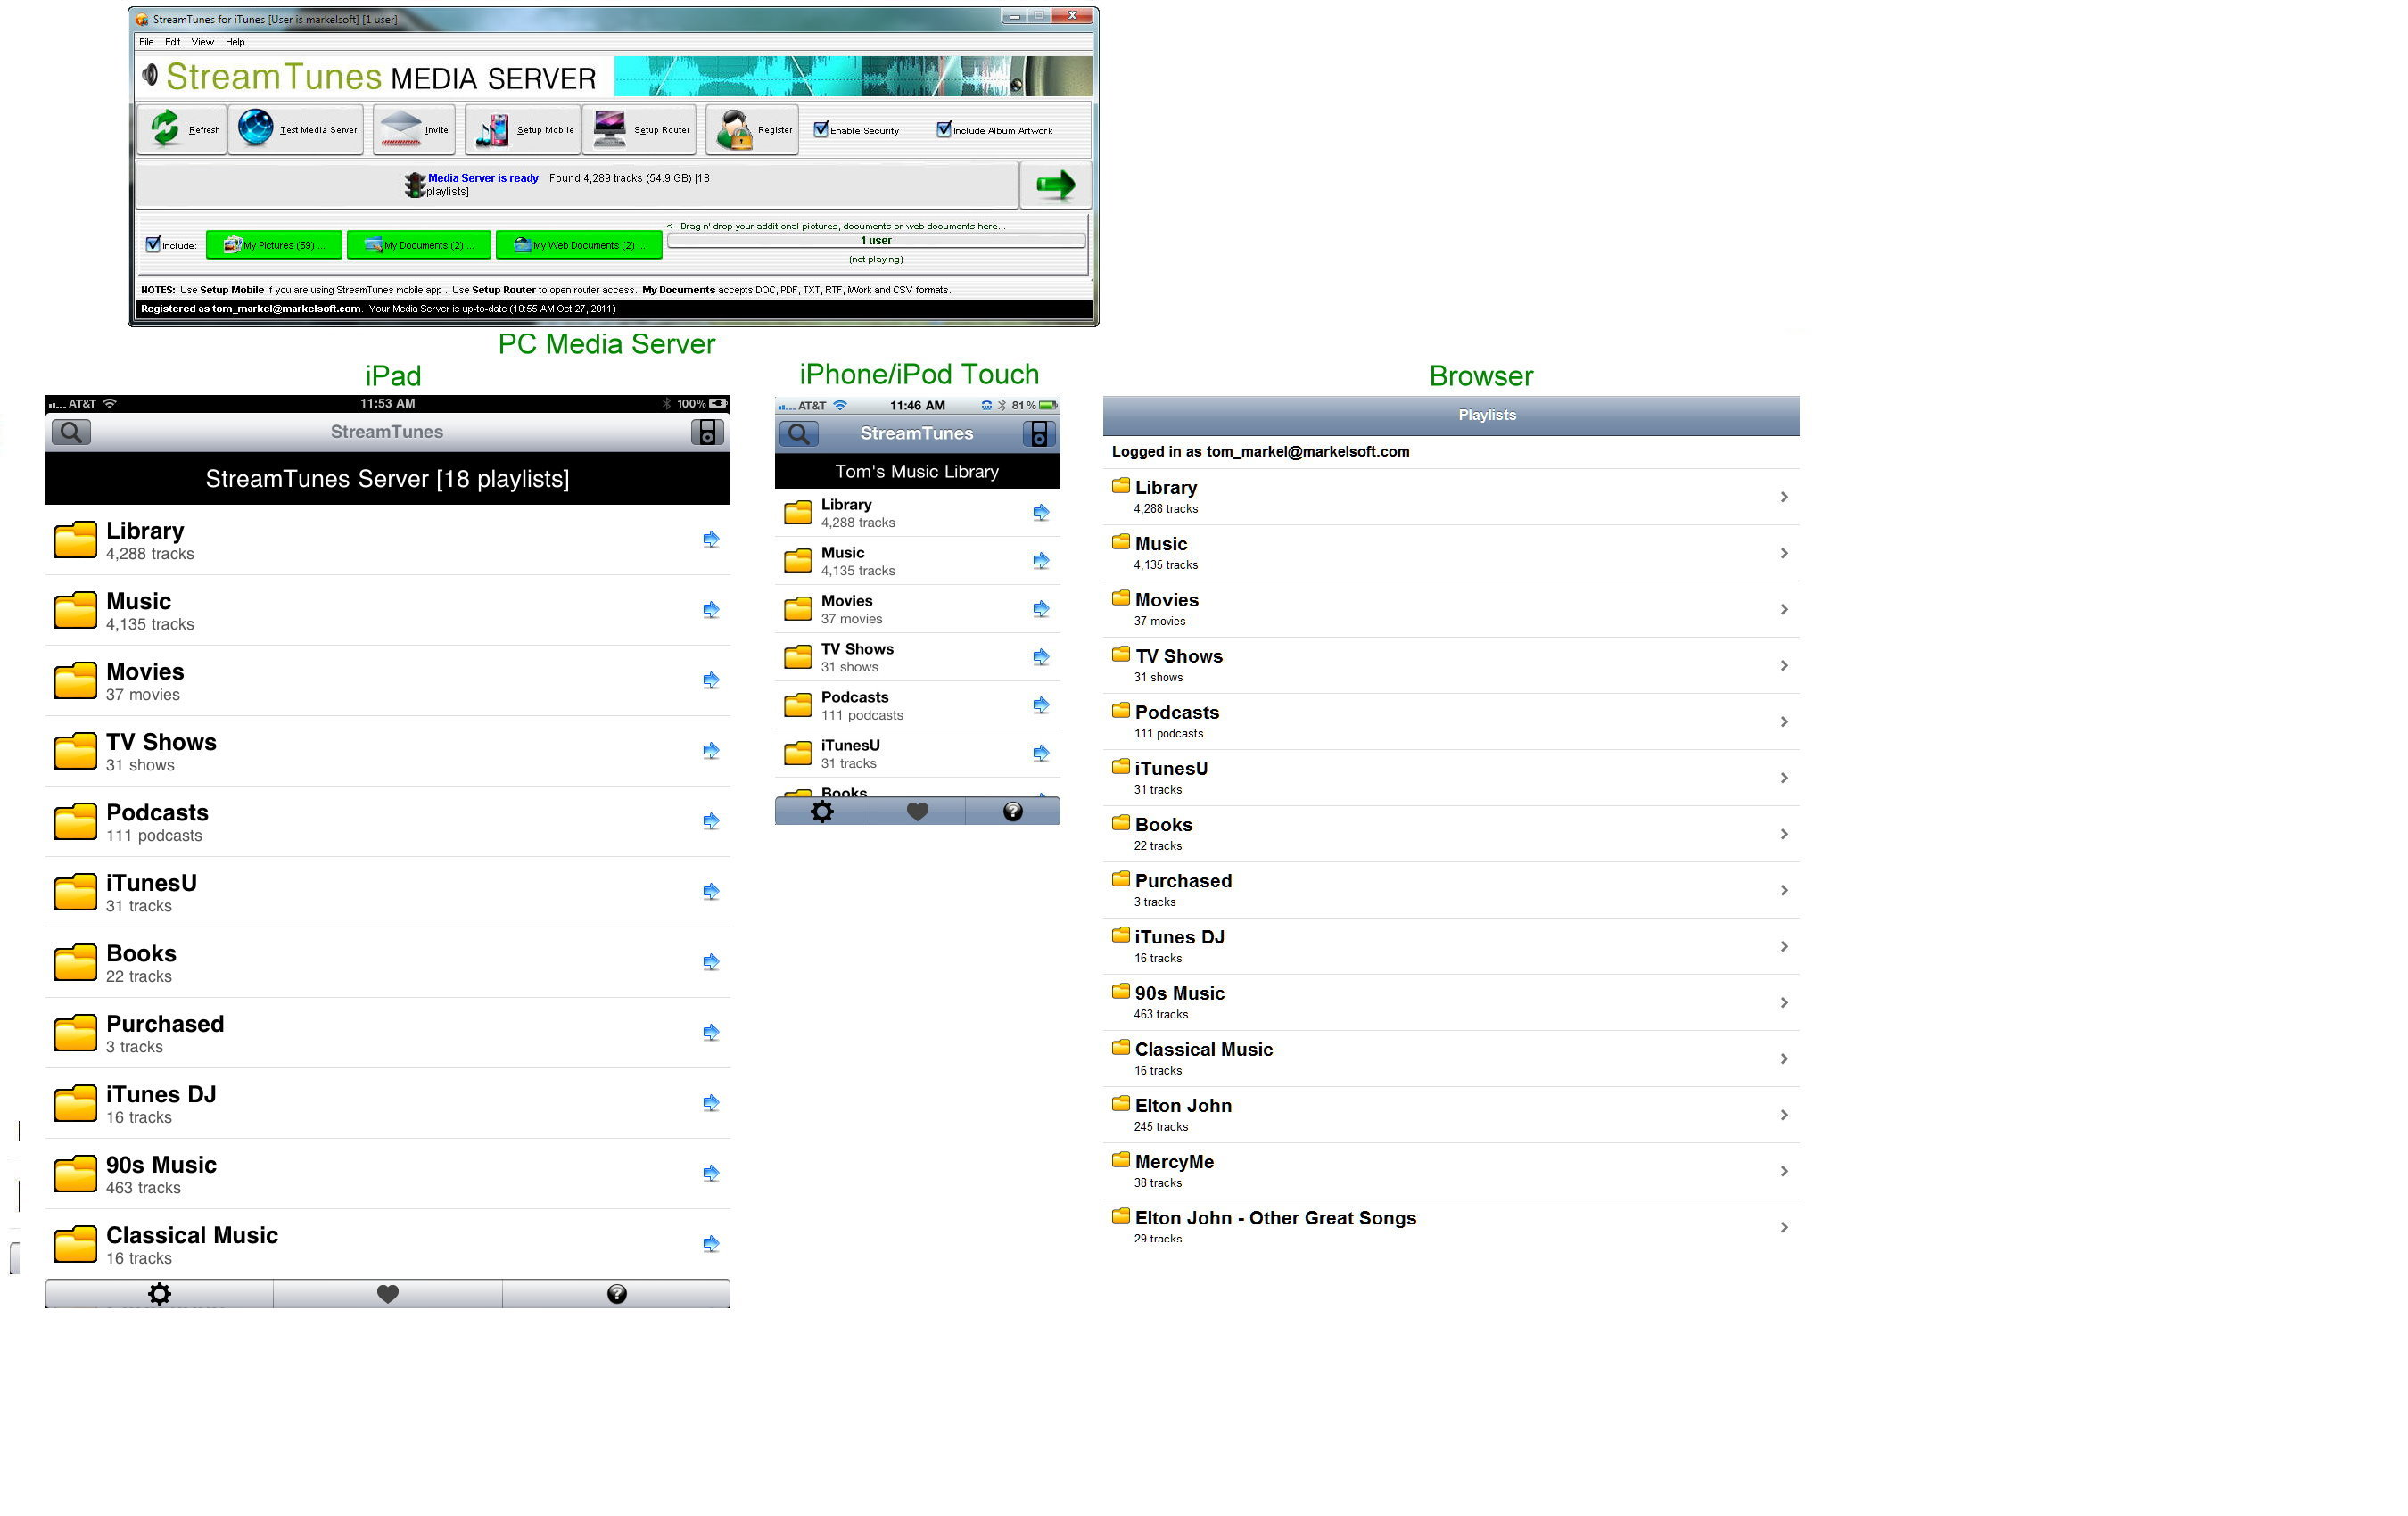This screenshot has width=2408, height=1516.
Task: Tap StreamTunes Server [18 playlists] header
Action: (388, 478)
